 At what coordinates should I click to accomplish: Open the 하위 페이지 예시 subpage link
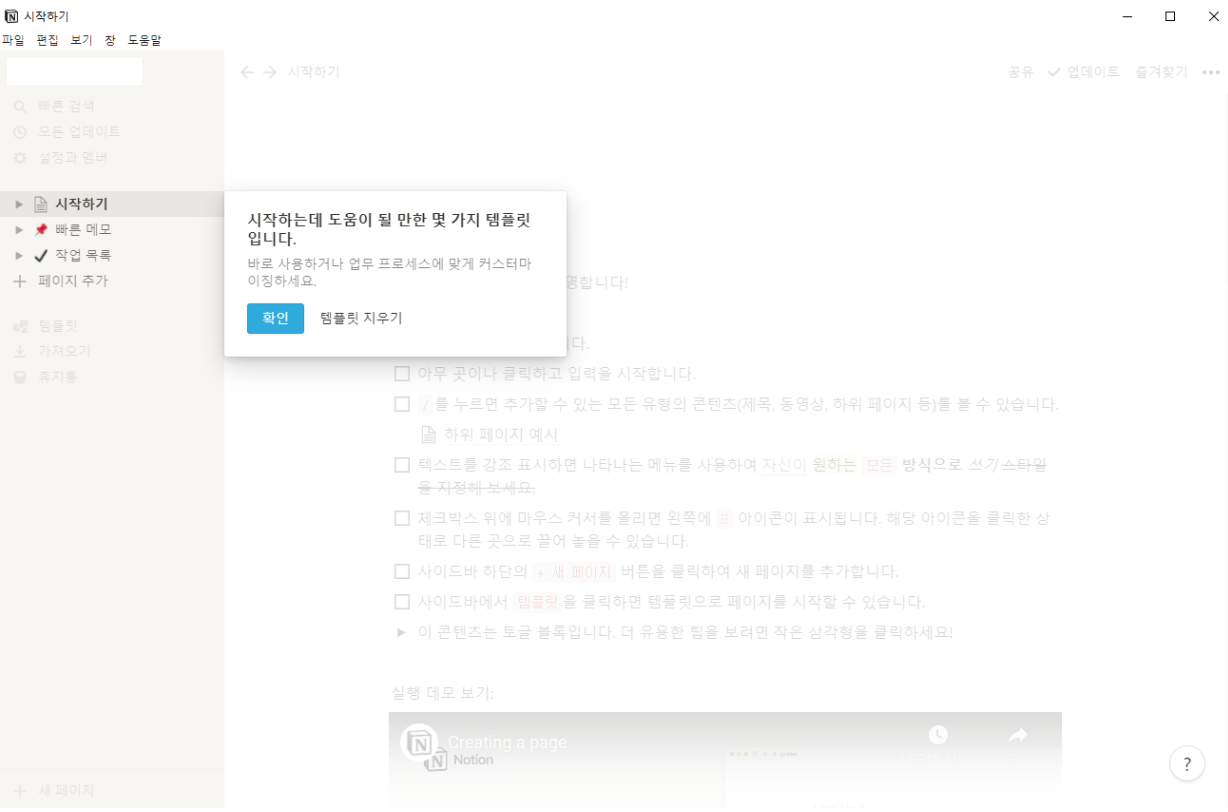pos(501,435)
